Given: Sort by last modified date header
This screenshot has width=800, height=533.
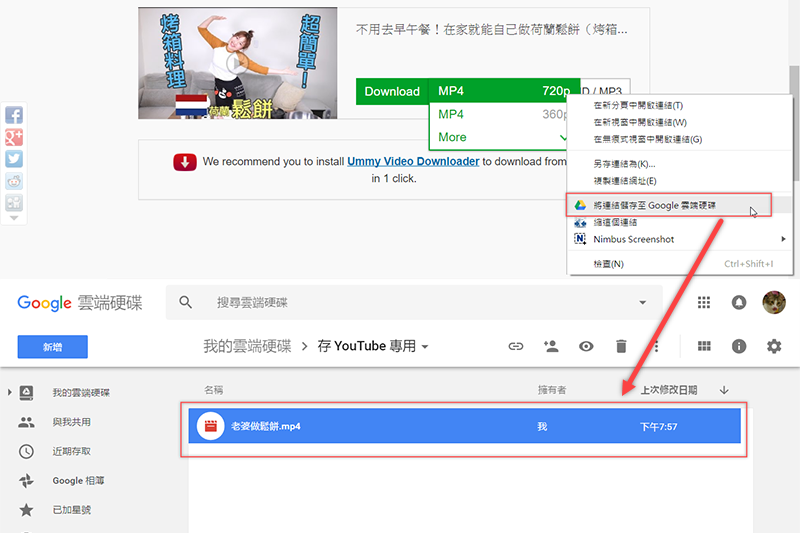Looking at the screenshot, I should tap(668, 390).
